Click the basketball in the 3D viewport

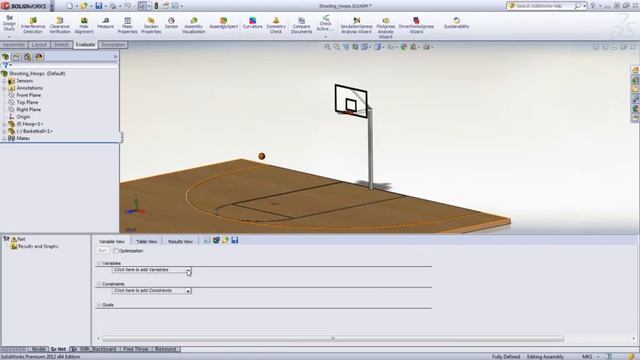point(262,156)
